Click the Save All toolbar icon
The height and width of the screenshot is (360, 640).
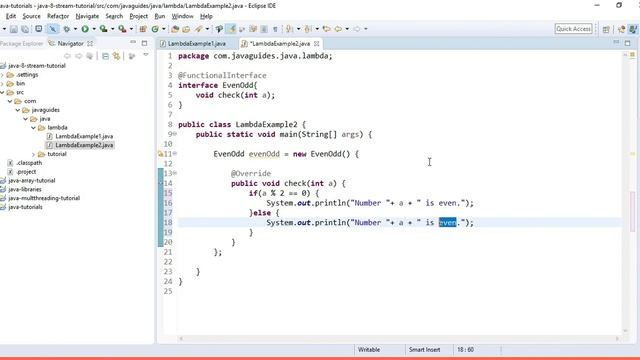point(25,29)
